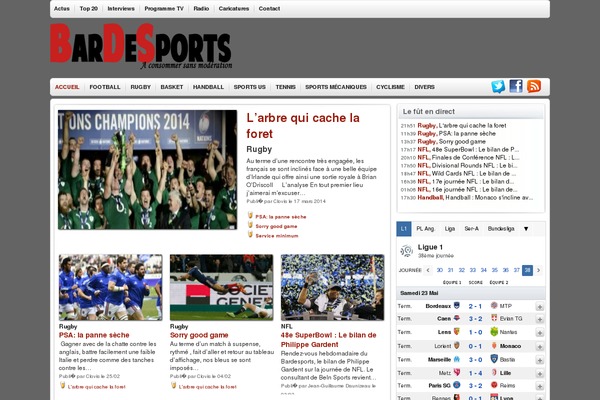Click the MTP club crest
Screen dimensions: 600x400
click(494, 305)
